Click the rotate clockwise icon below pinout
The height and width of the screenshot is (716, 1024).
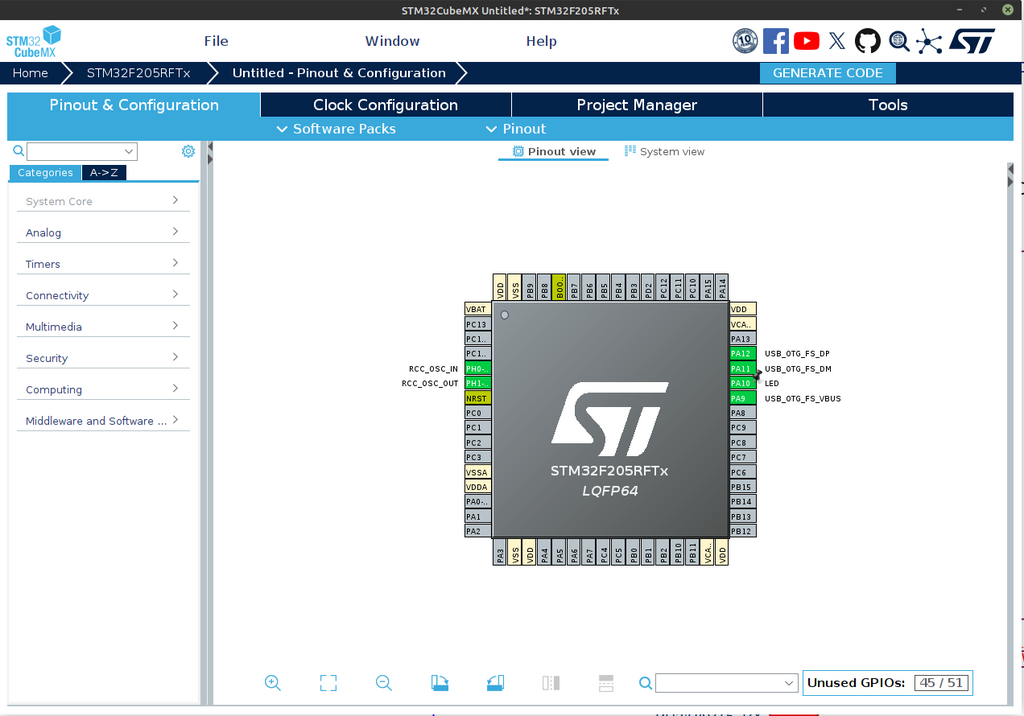440,683
